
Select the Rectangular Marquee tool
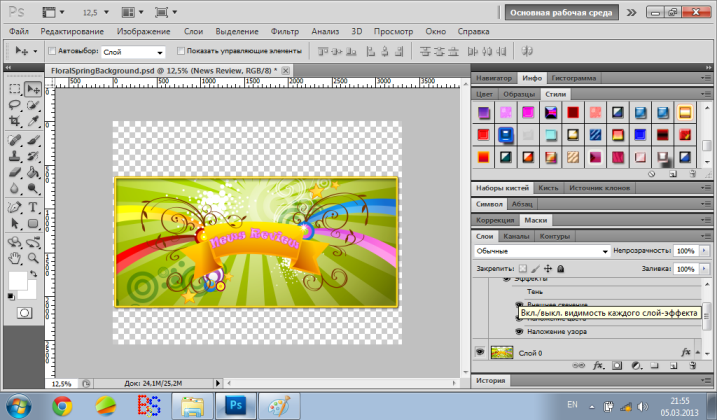[15, 88]
